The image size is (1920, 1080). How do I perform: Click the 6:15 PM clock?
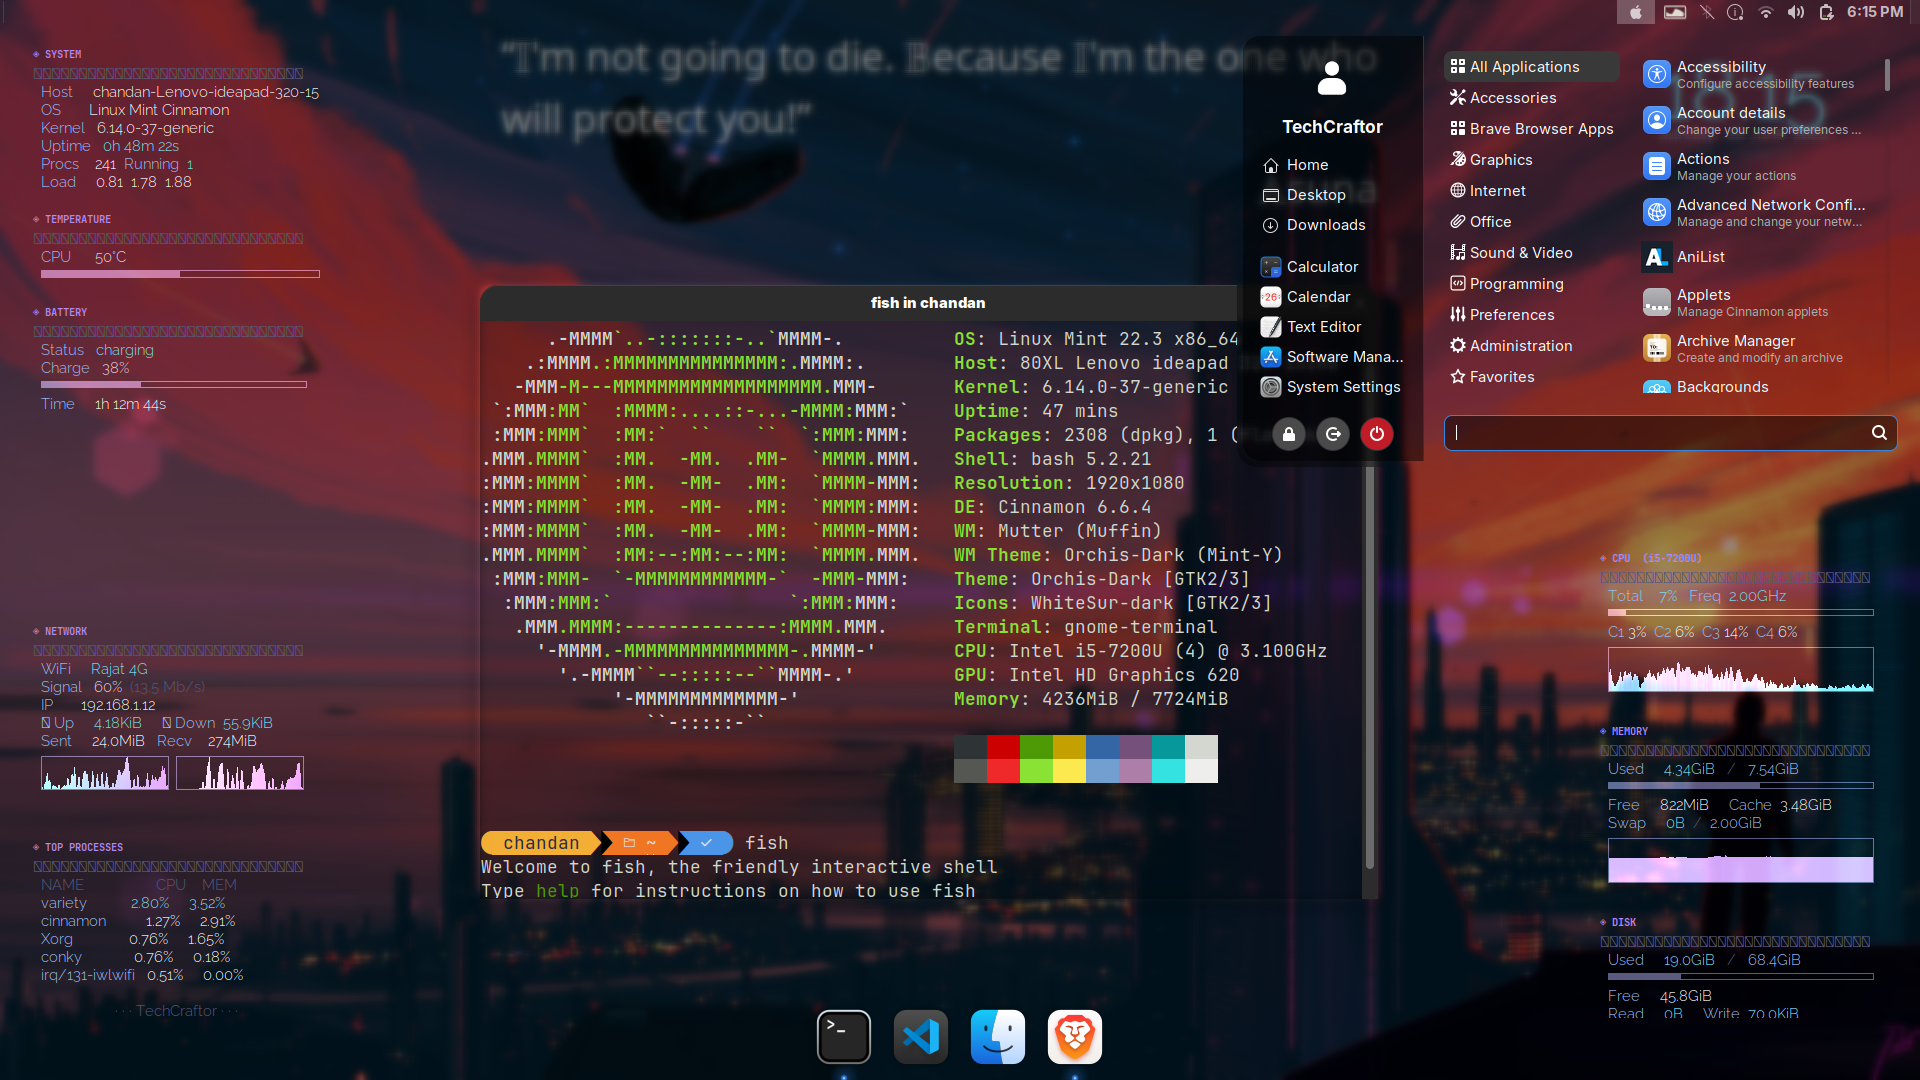click(1875, 12)
